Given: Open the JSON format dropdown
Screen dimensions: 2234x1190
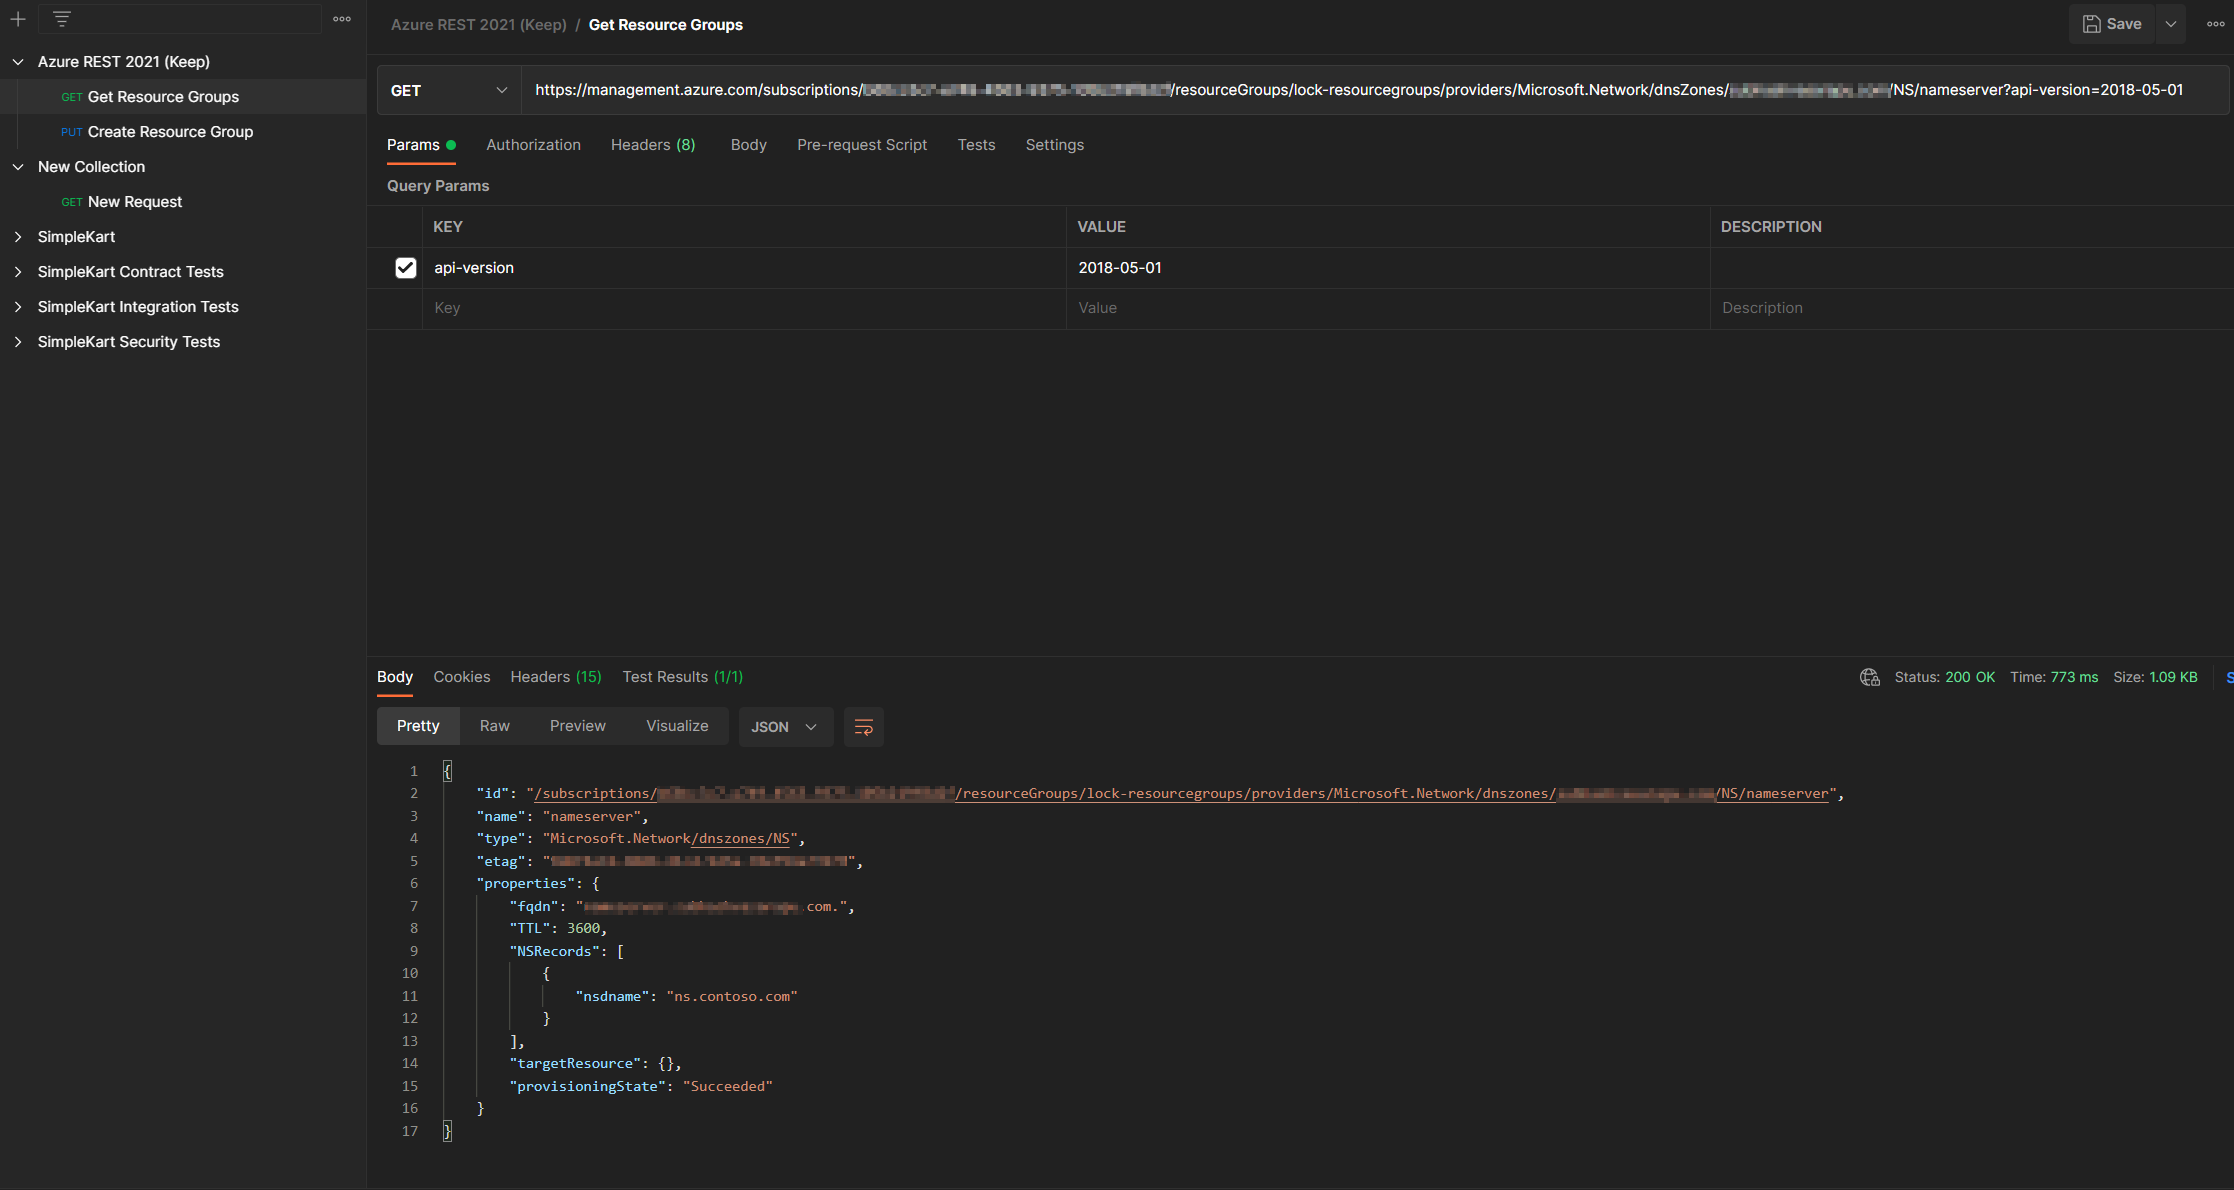Looking at the screenshot, I should point(784,727).
